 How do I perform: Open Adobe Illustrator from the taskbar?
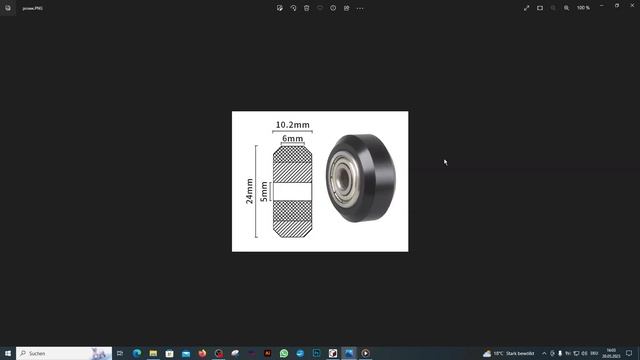click(x=267, y=353)
